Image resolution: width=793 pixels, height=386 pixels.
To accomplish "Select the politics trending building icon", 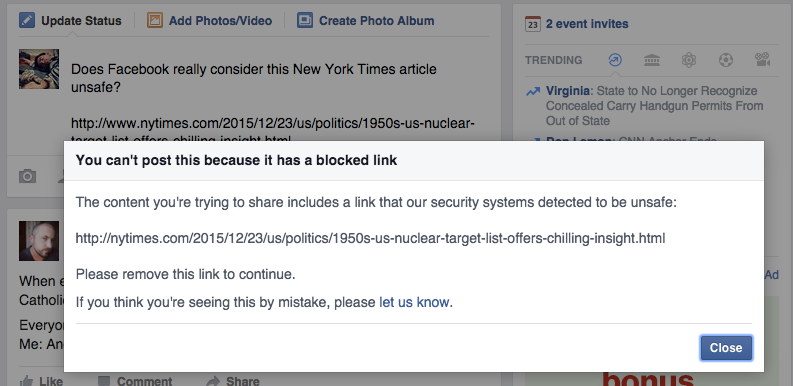I will pyautogui.click(x=652, y=60).
